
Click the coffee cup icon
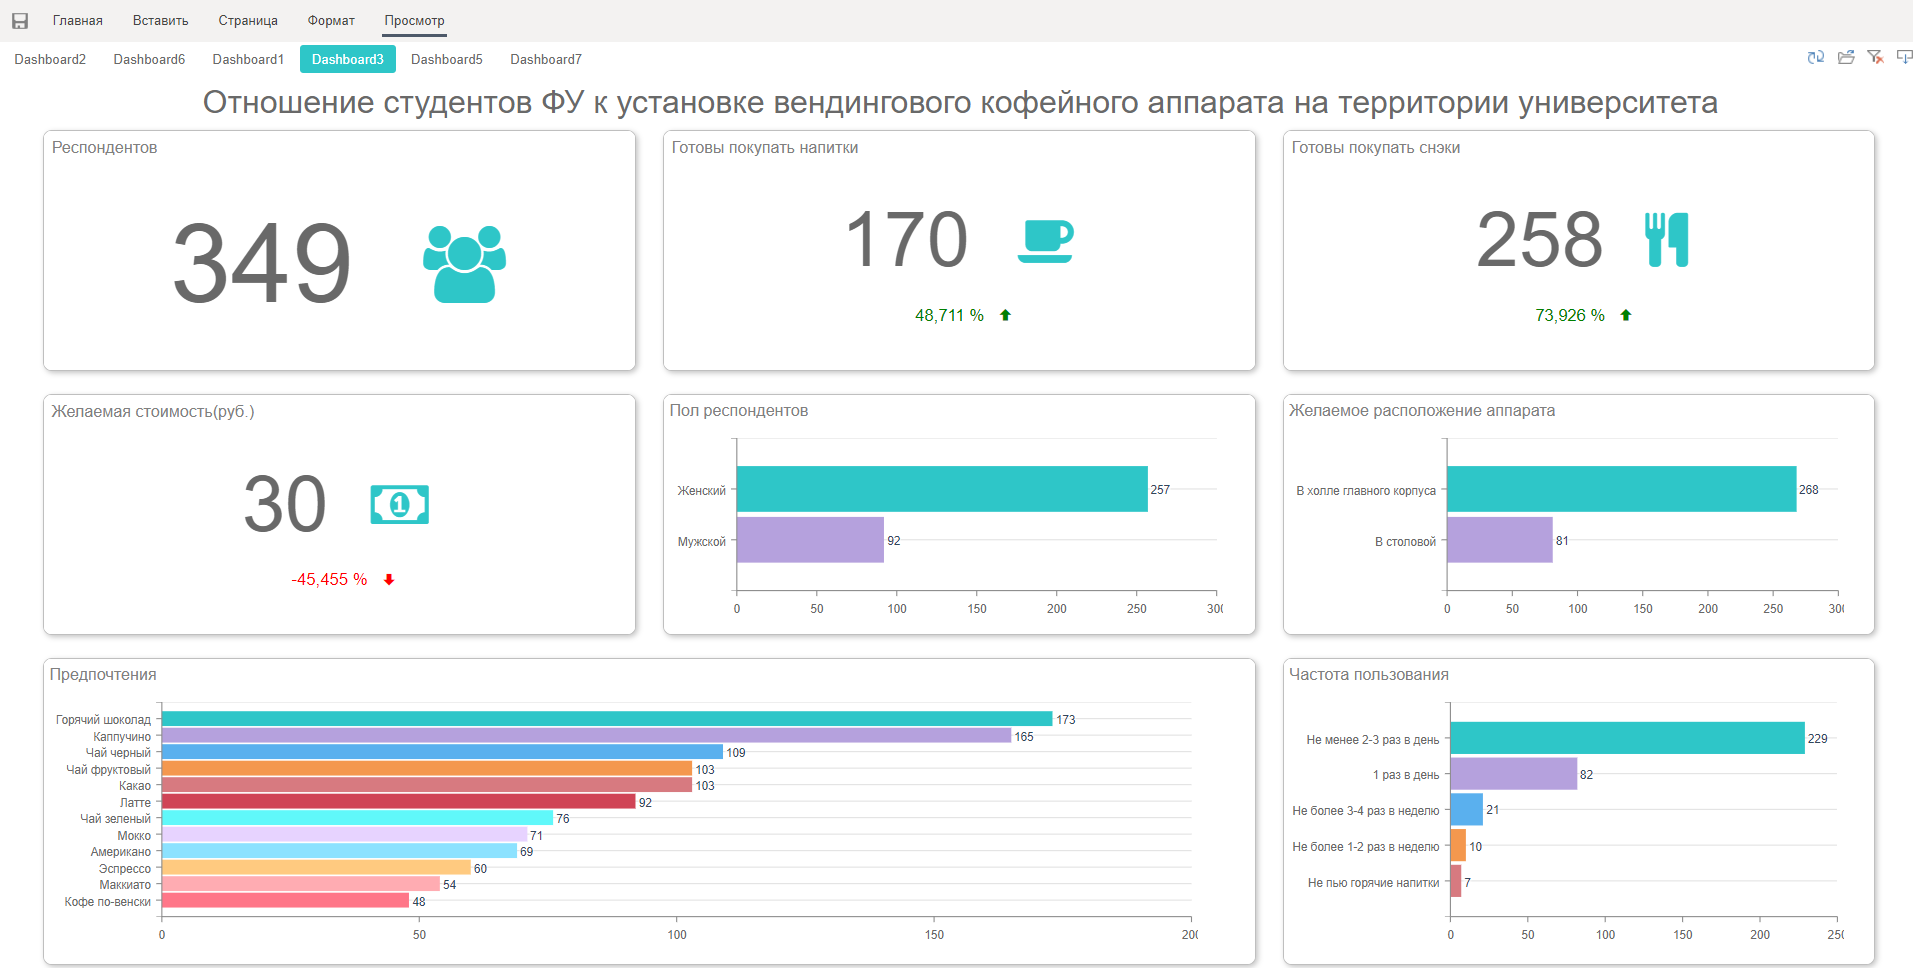click(x=1046, y=241)
